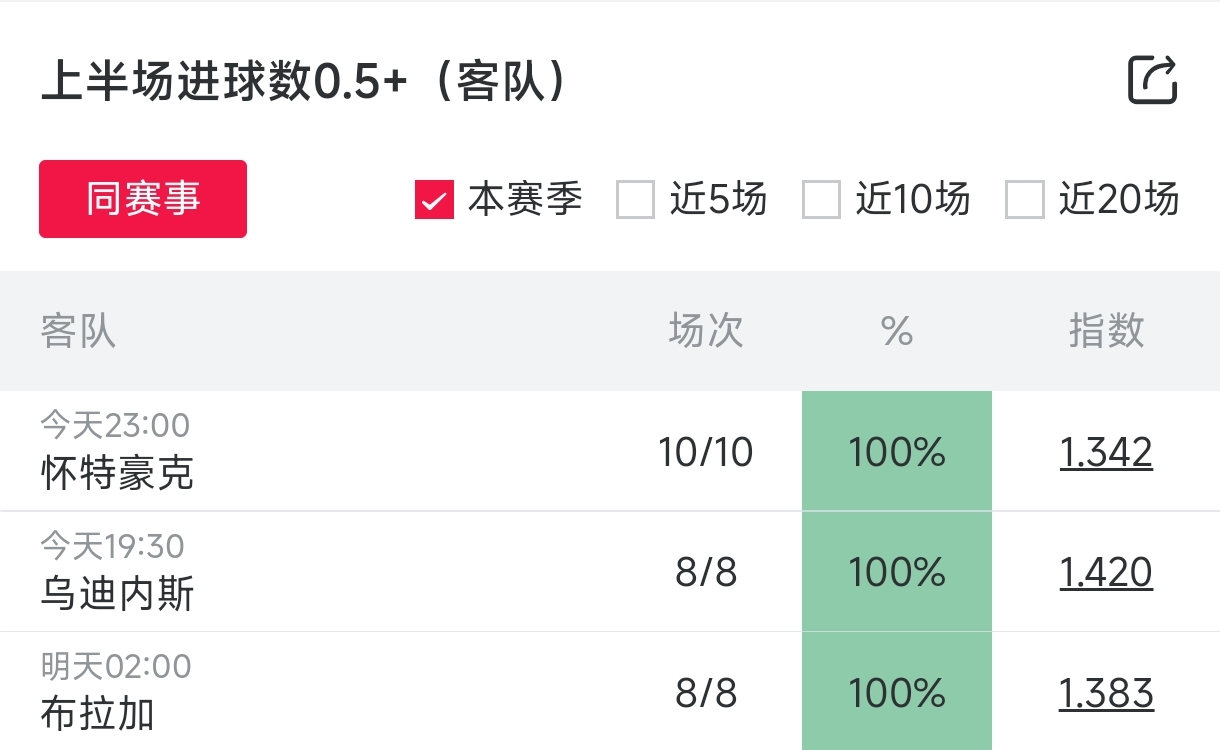This screenshot has width=1220, height=750.
Task: Uncheck the 本赛季 checkbox
Action: (x=434, y=200)
